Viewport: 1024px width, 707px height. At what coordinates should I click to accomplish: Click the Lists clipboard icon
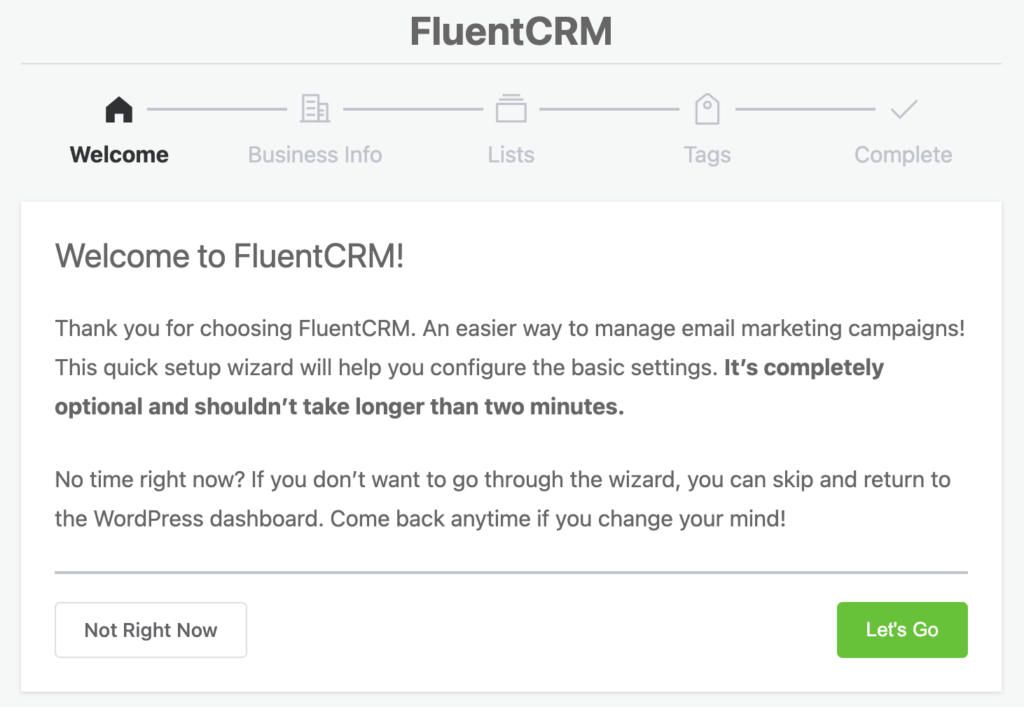[510, 109]
